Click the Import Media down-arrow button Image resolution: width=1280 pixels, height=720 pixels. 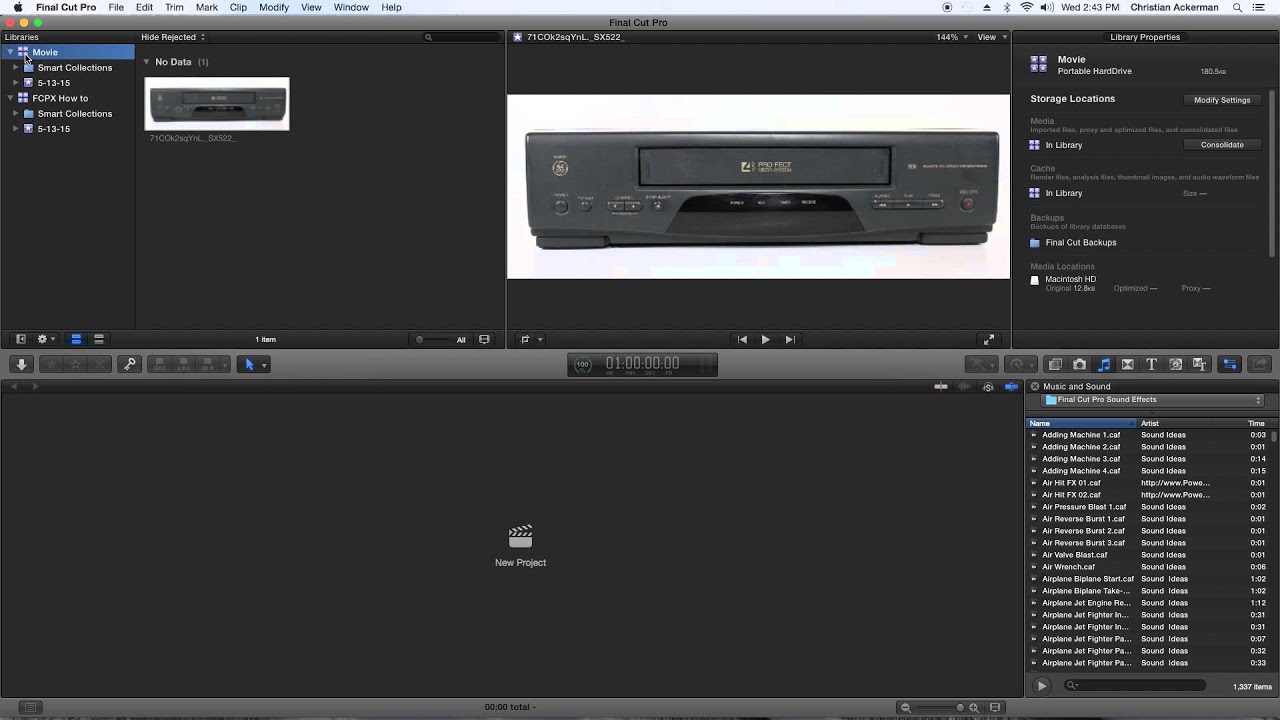click(21, 365)
